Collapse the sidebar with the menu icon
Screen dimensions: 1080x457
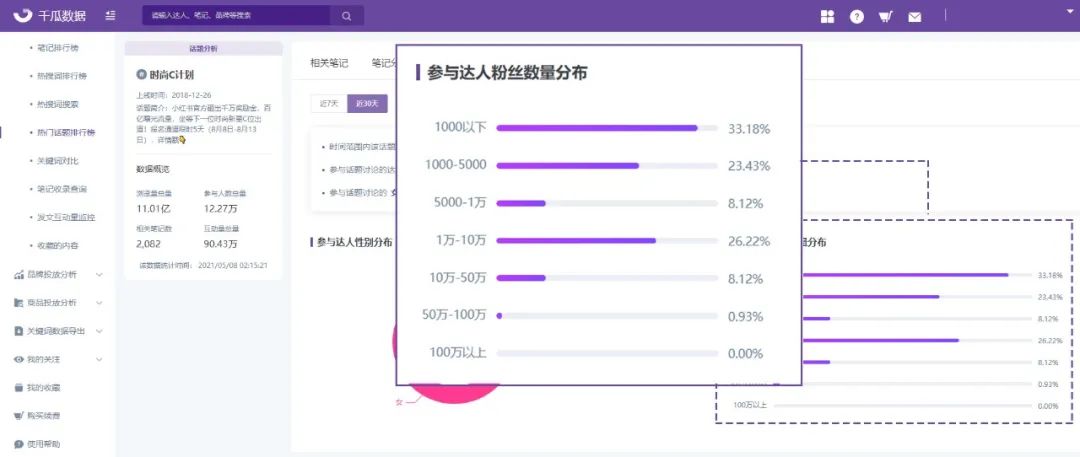[x=110, y=16]
